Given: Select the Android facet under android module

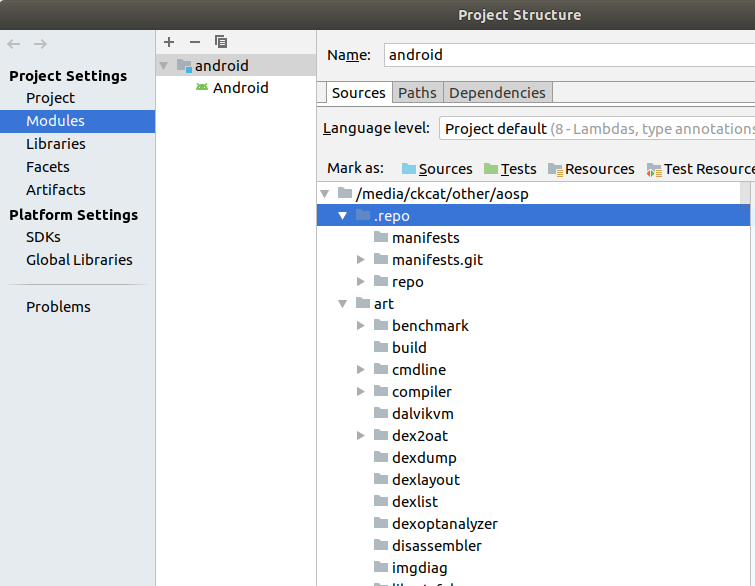Looking at the screenshot, I should 240,88.
